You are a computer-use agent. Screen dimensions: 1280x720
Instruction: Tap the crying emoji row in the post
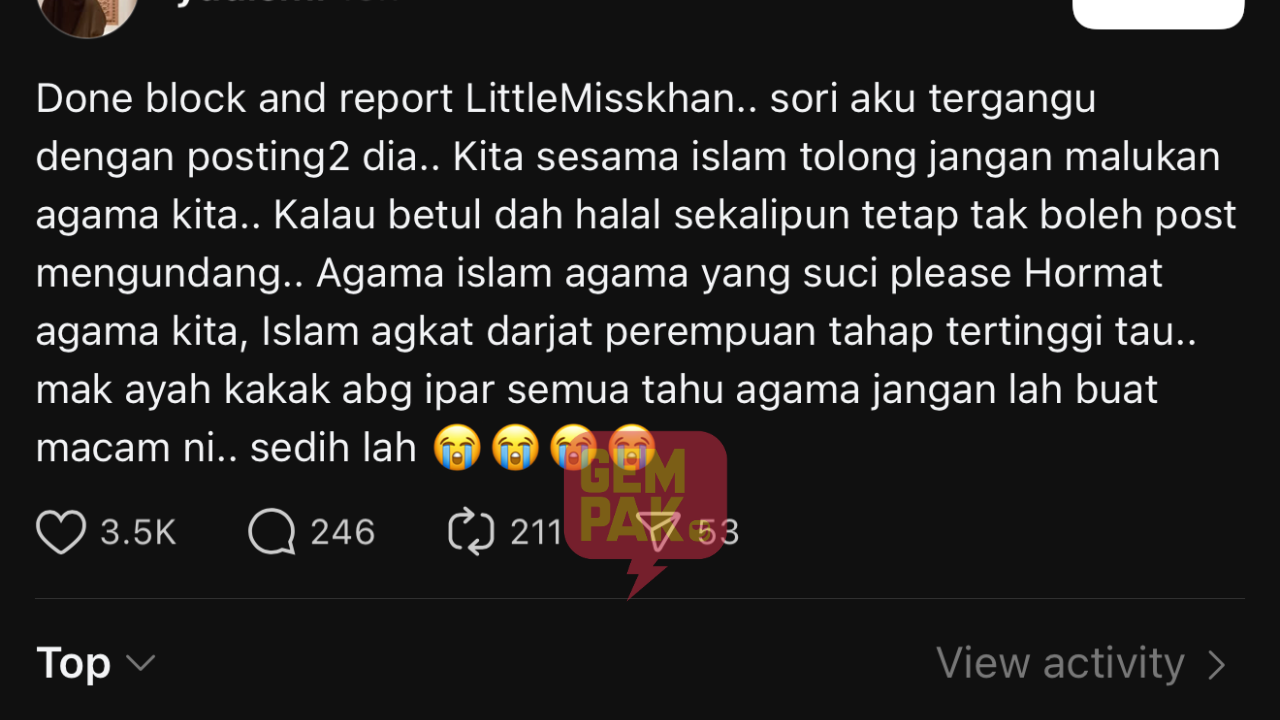pos(545,447)
